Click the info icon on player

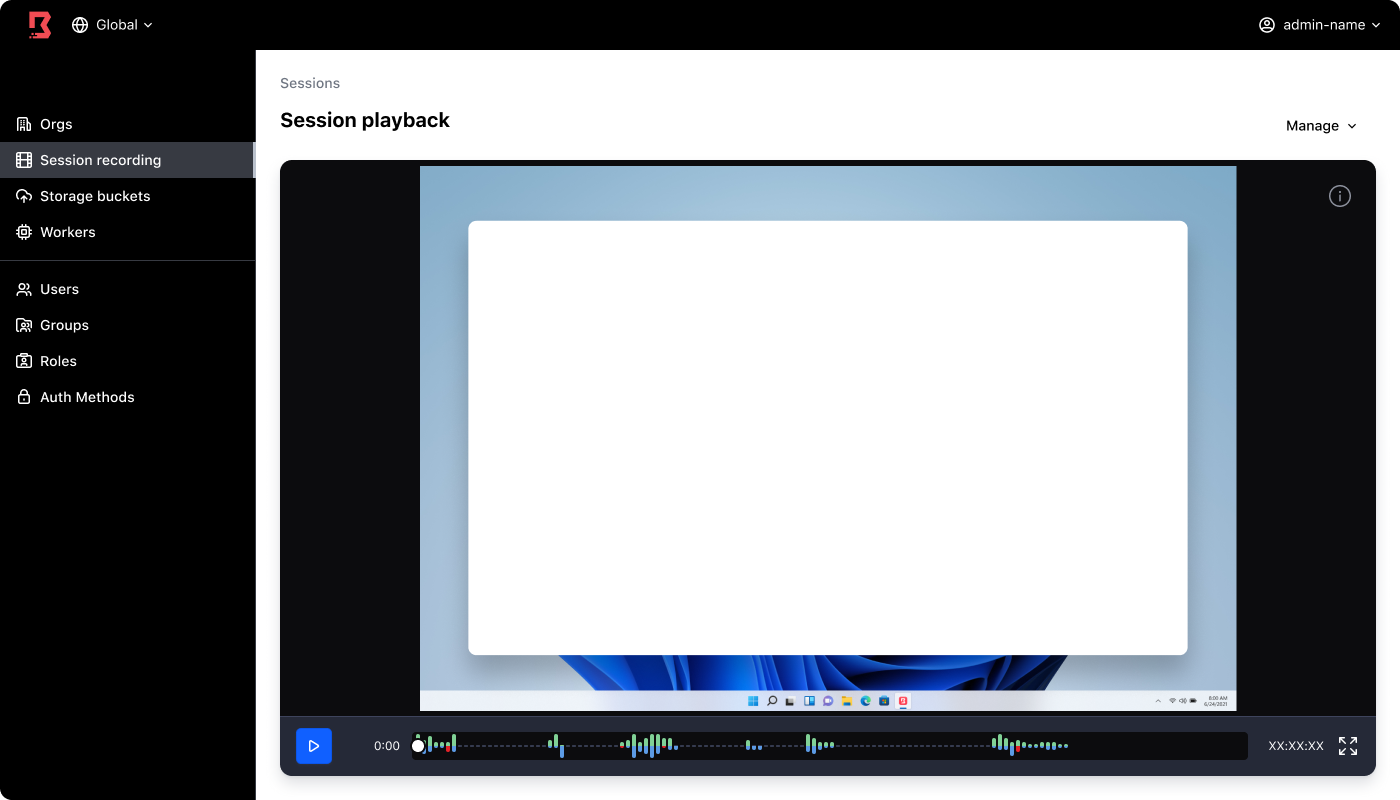[1340, 196]
